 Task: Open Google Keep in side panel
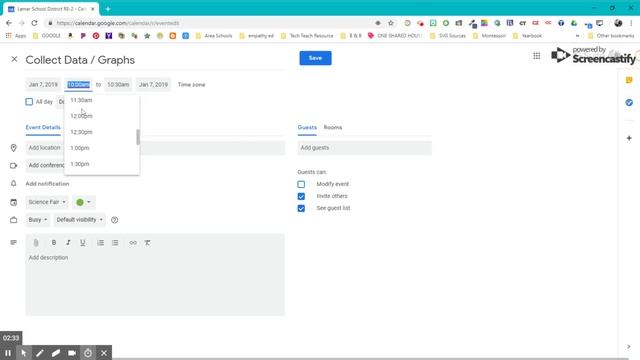pos(629,80)
